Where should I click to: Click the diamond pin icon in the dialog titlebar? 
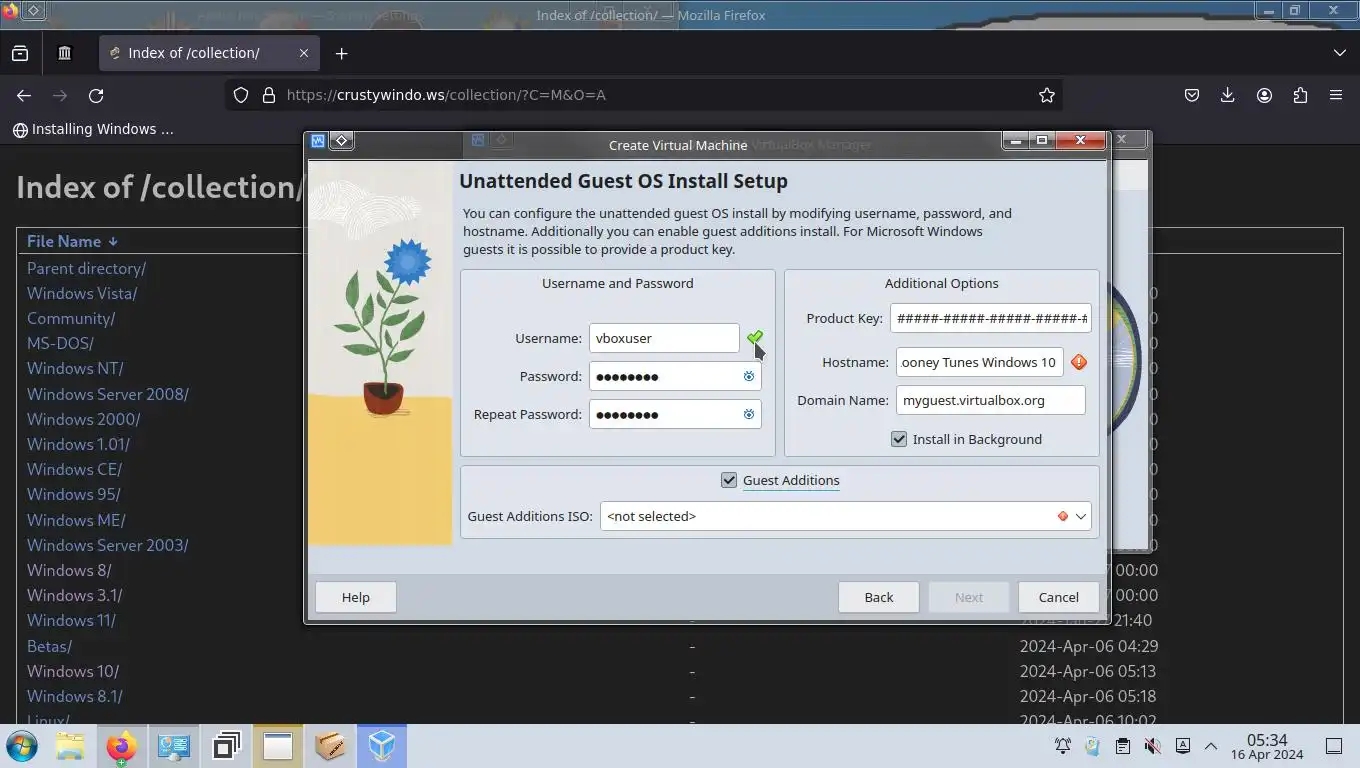[341, 141]
